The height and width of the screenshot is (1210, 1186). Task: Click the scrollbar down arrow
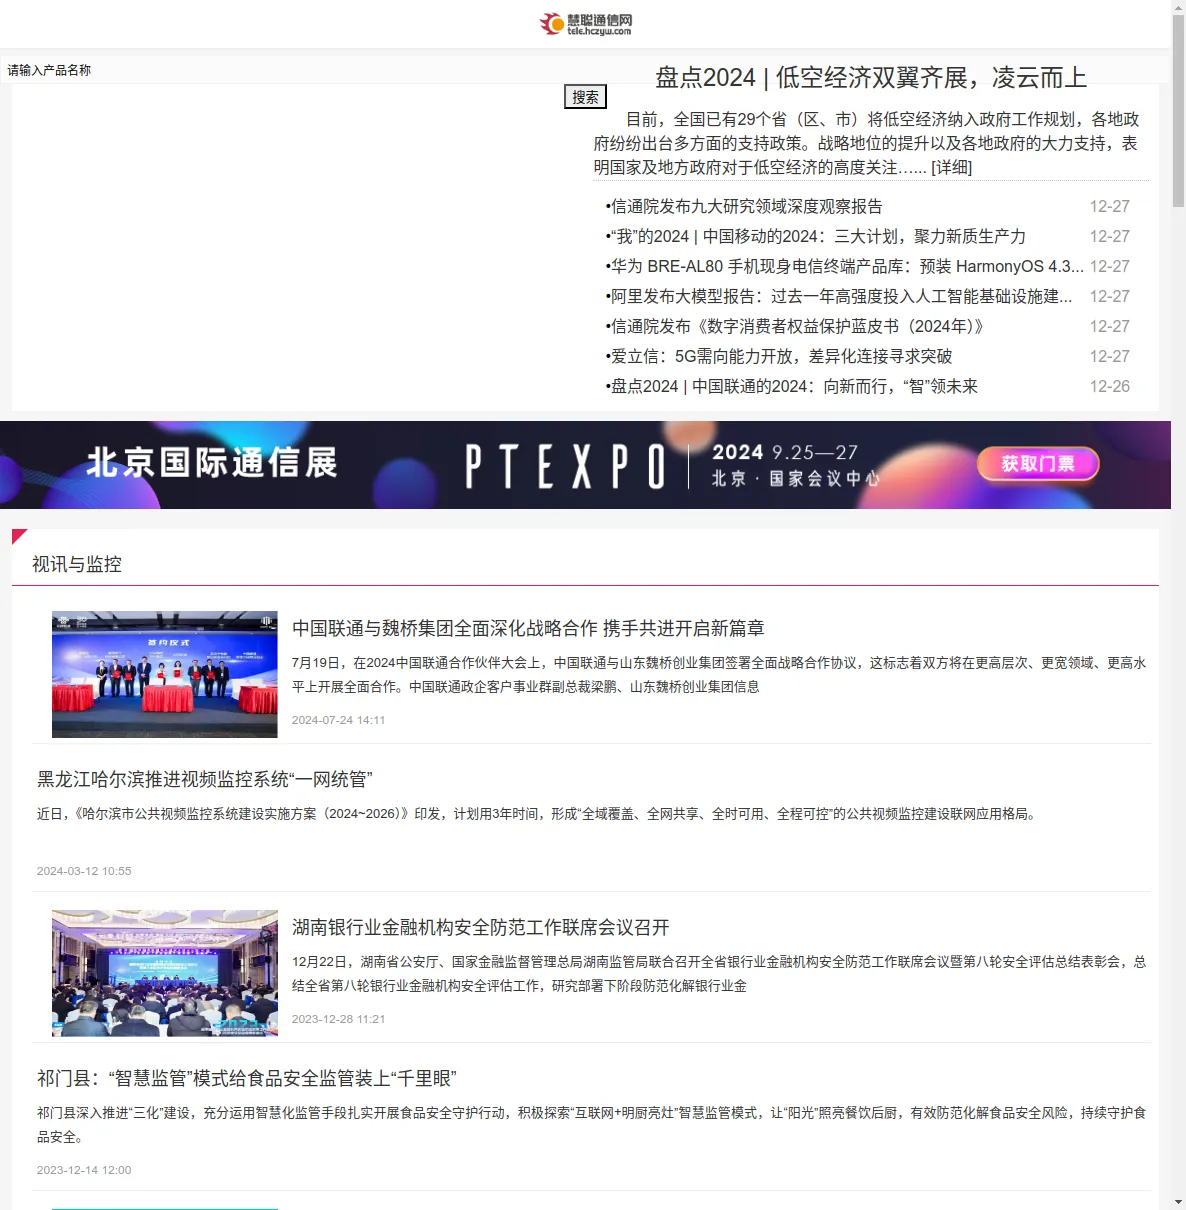click(x=1178, y=1202)
